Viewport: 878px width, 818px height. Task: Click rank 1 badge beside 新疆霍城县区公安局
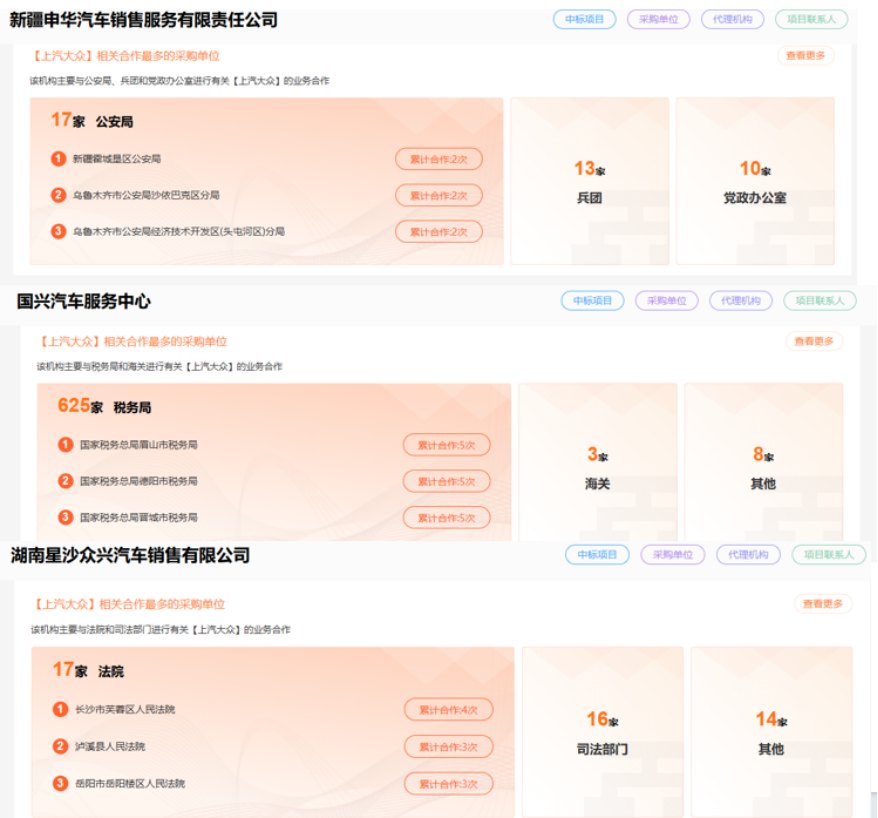point(58,159)
